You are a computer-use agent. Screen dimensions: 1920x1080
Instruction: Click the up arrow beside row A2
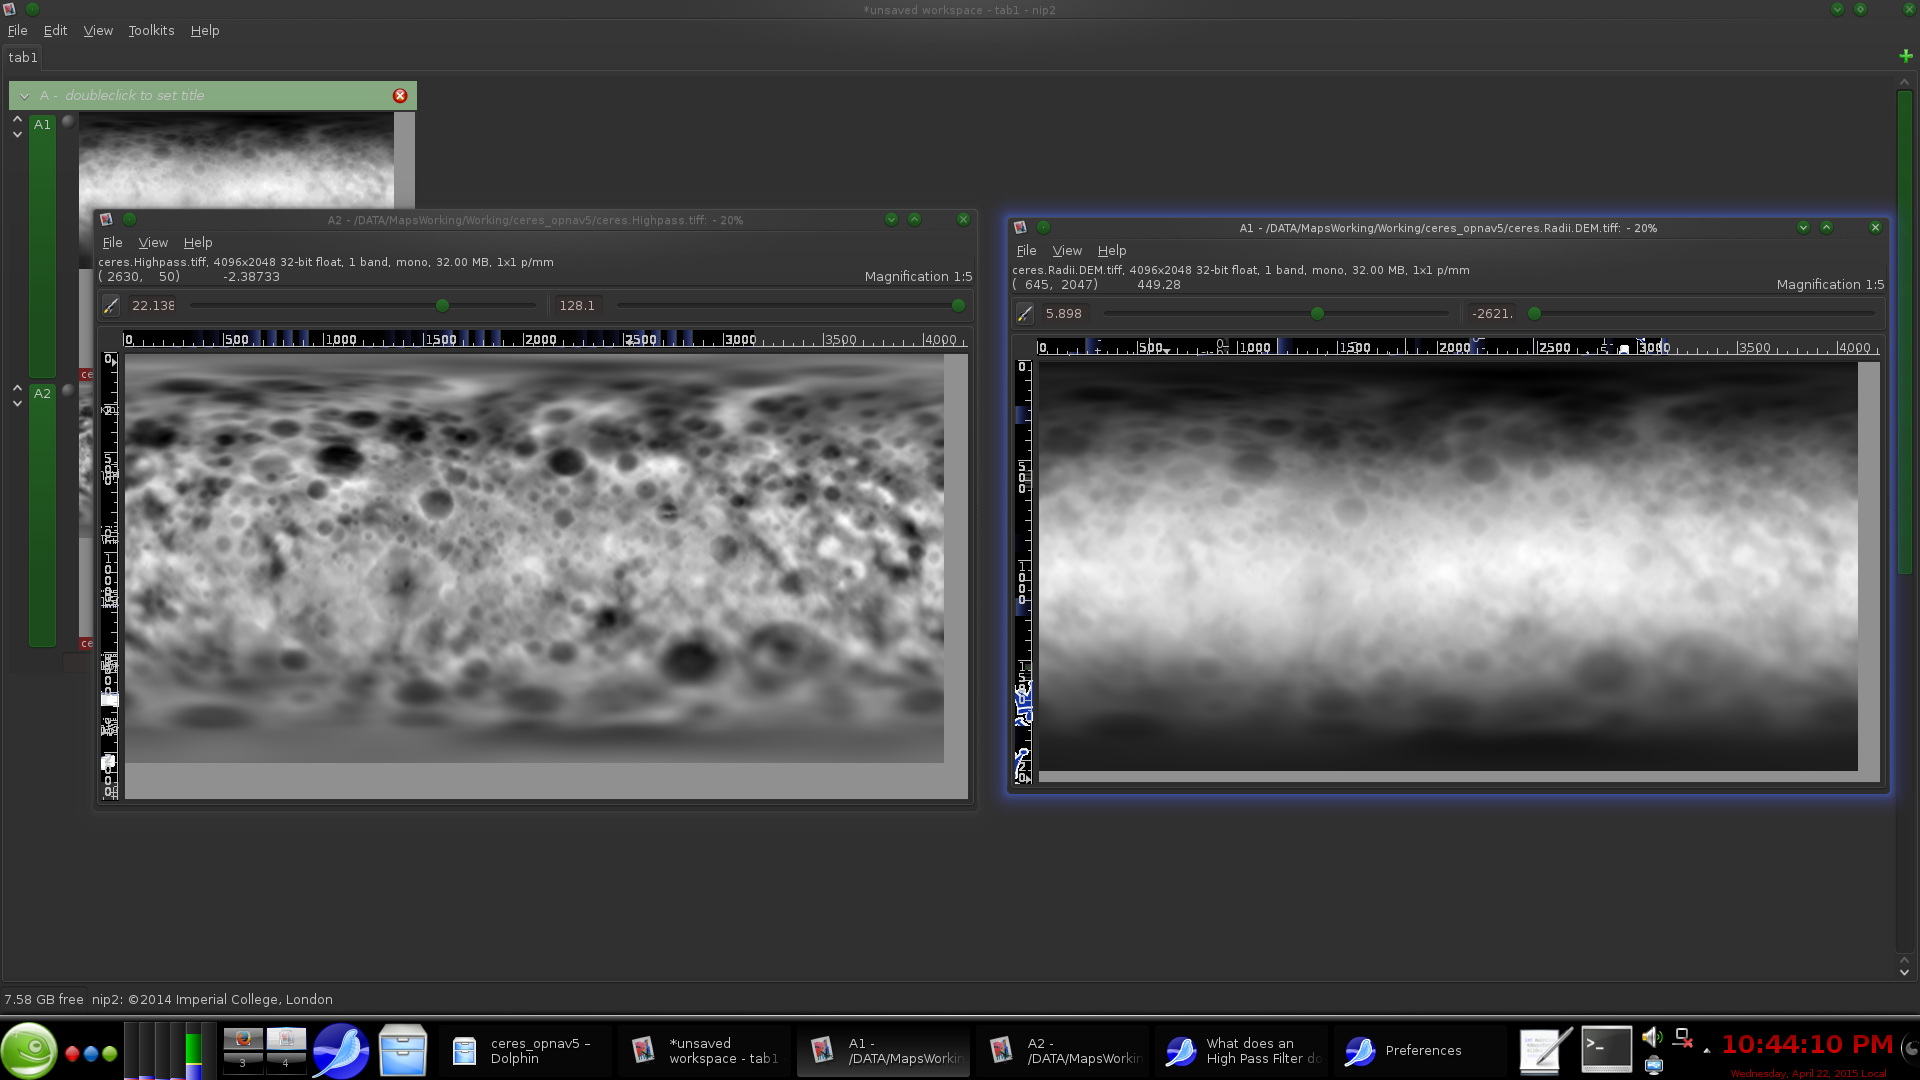17,388
